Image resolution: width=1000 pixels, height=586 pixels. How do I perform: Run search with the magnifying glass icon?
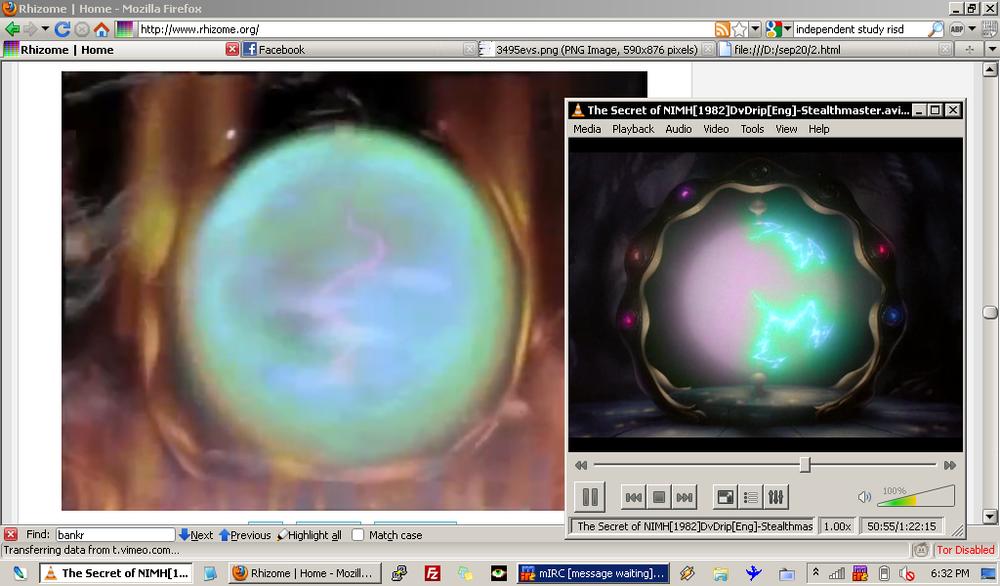(x=935, y=29)
